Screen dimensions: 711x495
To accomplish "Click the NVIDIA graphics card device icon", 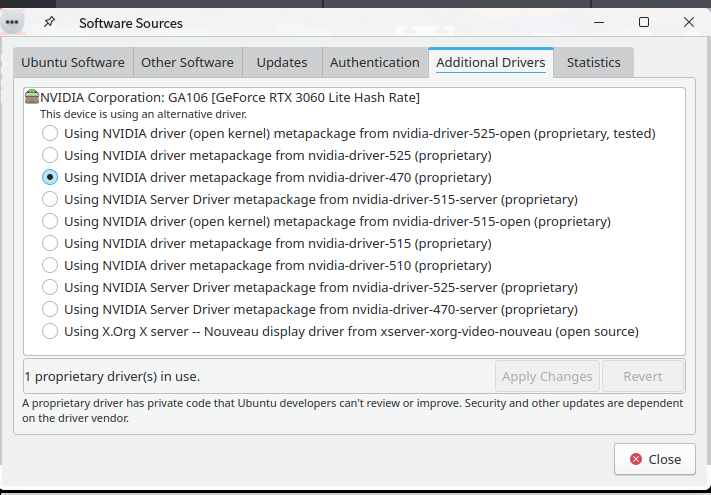I will (32, 97).
